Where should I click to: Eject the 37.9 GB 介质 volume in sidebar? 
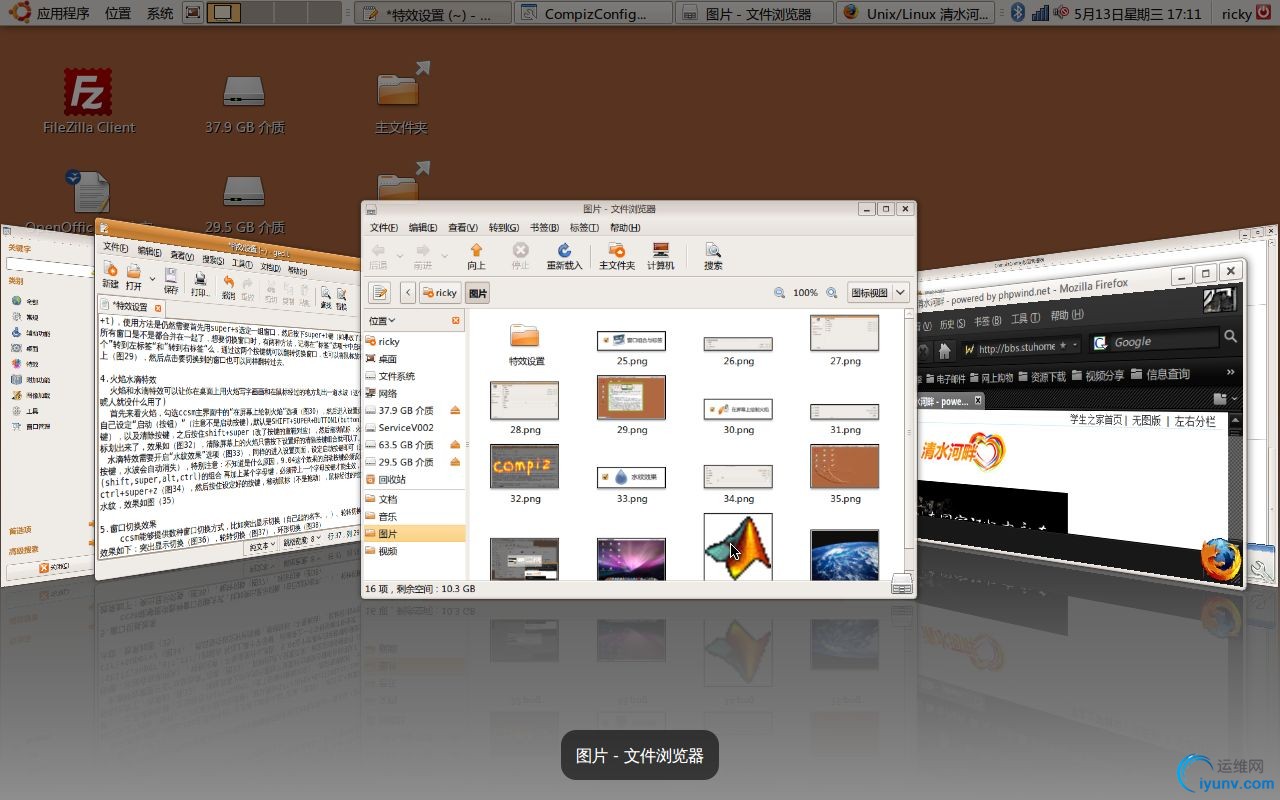(455, 410)
